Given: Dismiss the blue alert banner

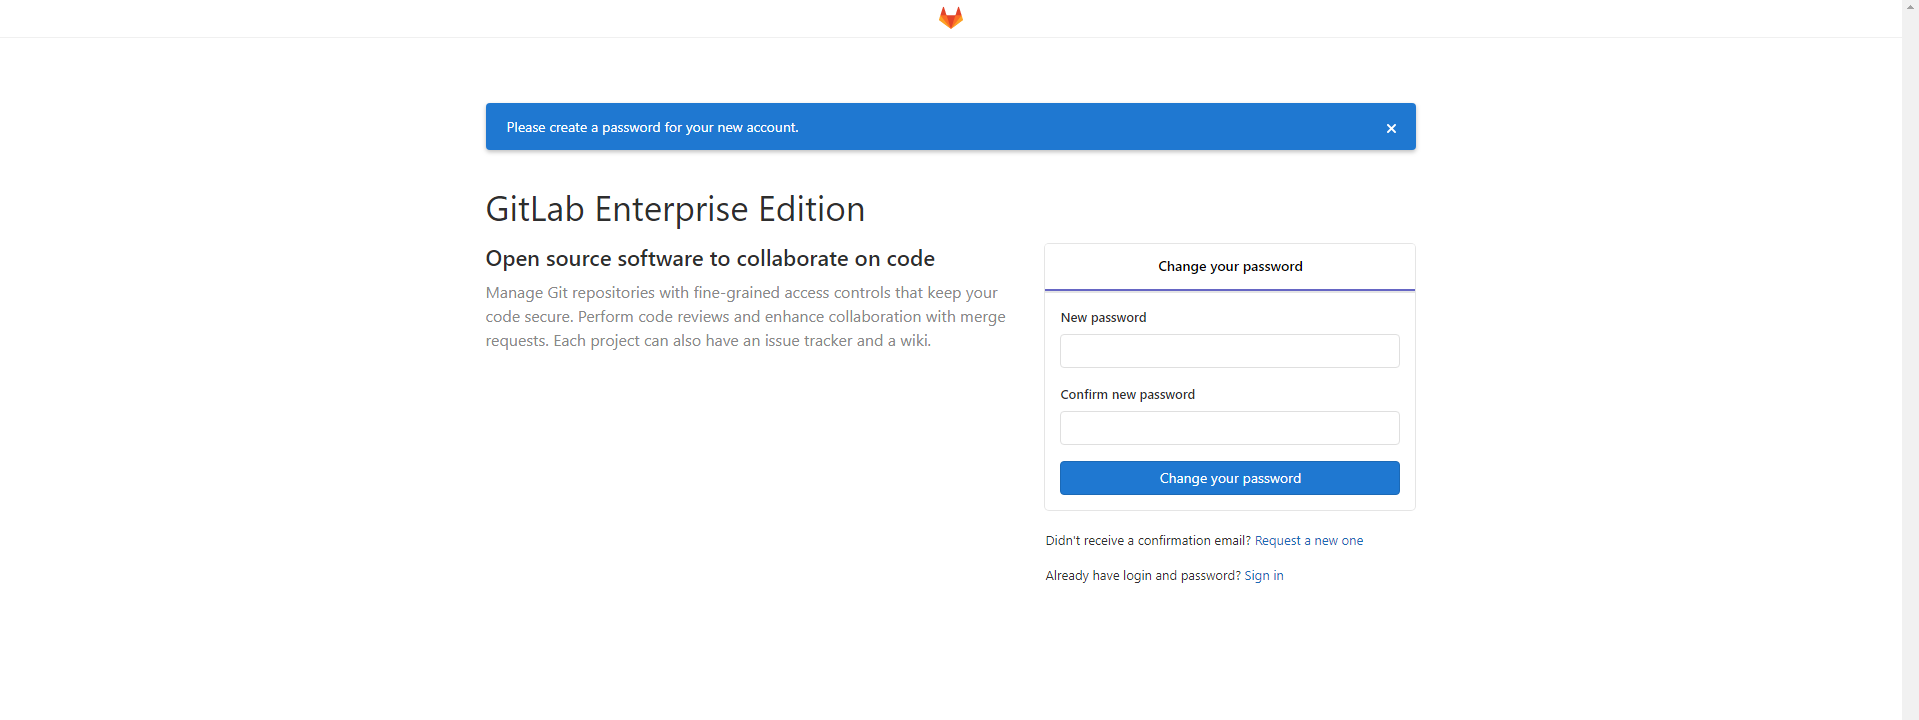Looking at the screenshot, I should click(1391, 128).
